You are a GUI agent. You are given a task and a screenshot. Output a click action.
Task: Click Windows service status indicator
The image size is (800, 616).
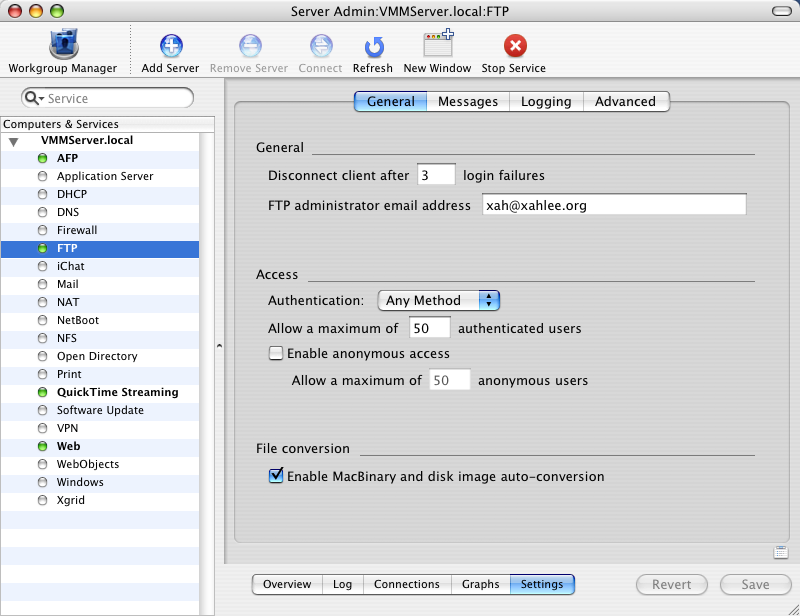coord(43,482)
